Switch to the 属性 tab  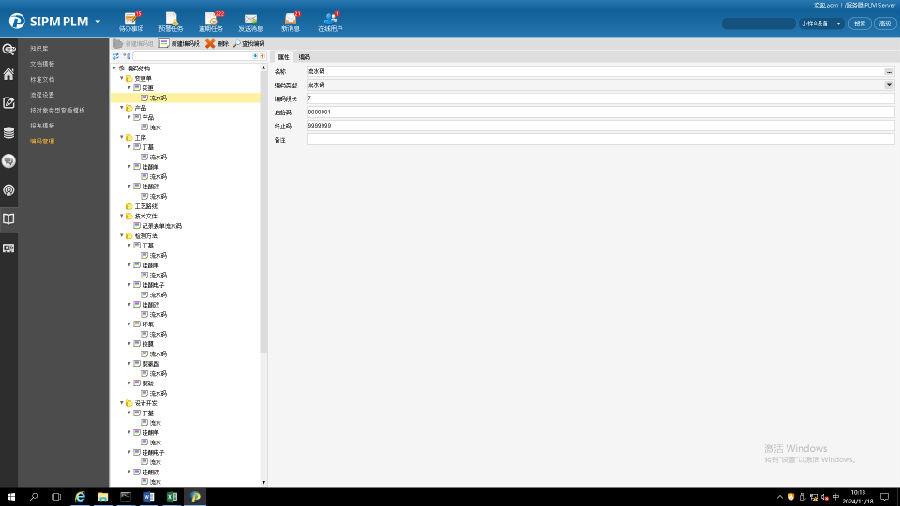pyautogui.click(x=284, y=57)
